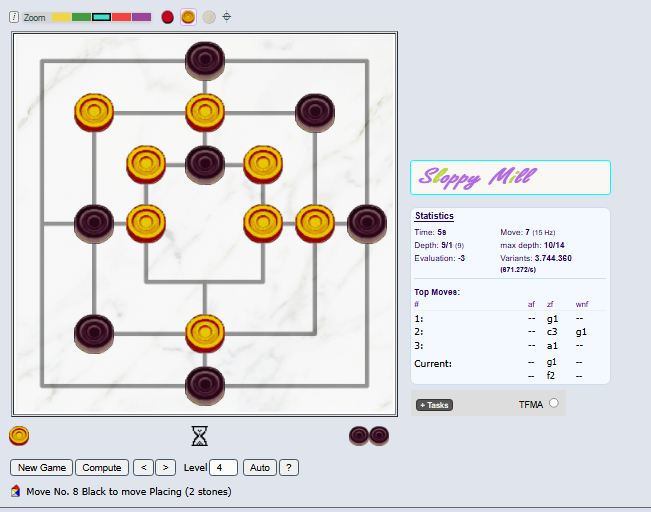Expand the + Tasks button

click(x=434, y=405)
